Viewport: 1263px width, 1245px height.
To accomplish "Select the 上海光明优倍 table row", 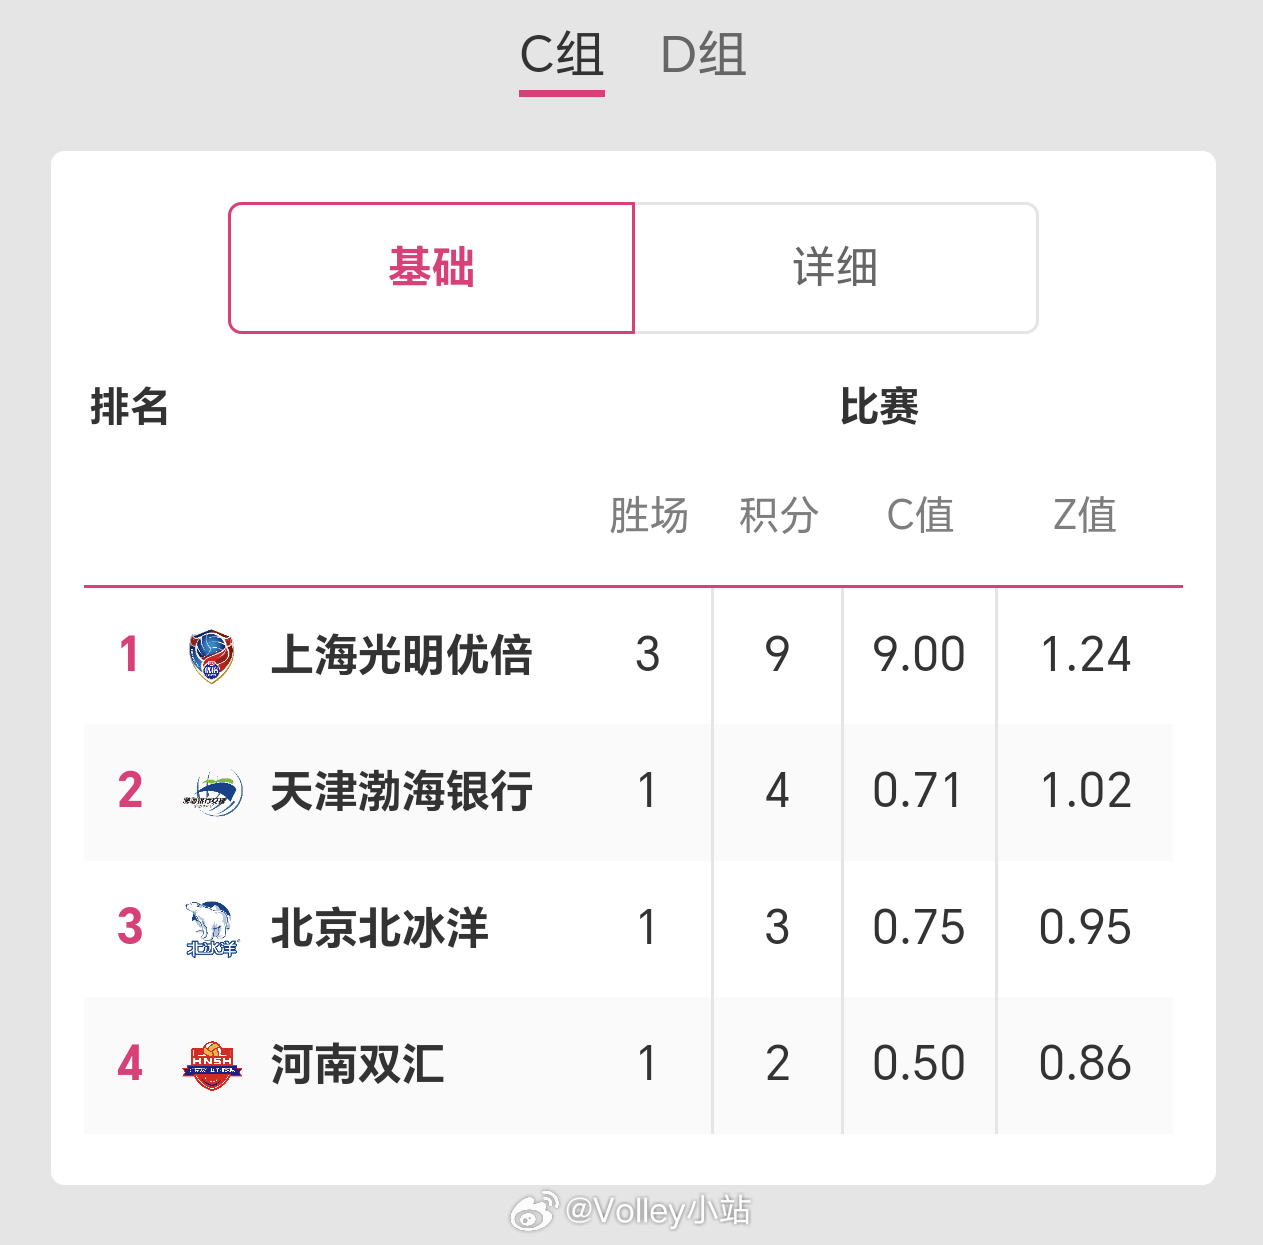I will [630, 654].
